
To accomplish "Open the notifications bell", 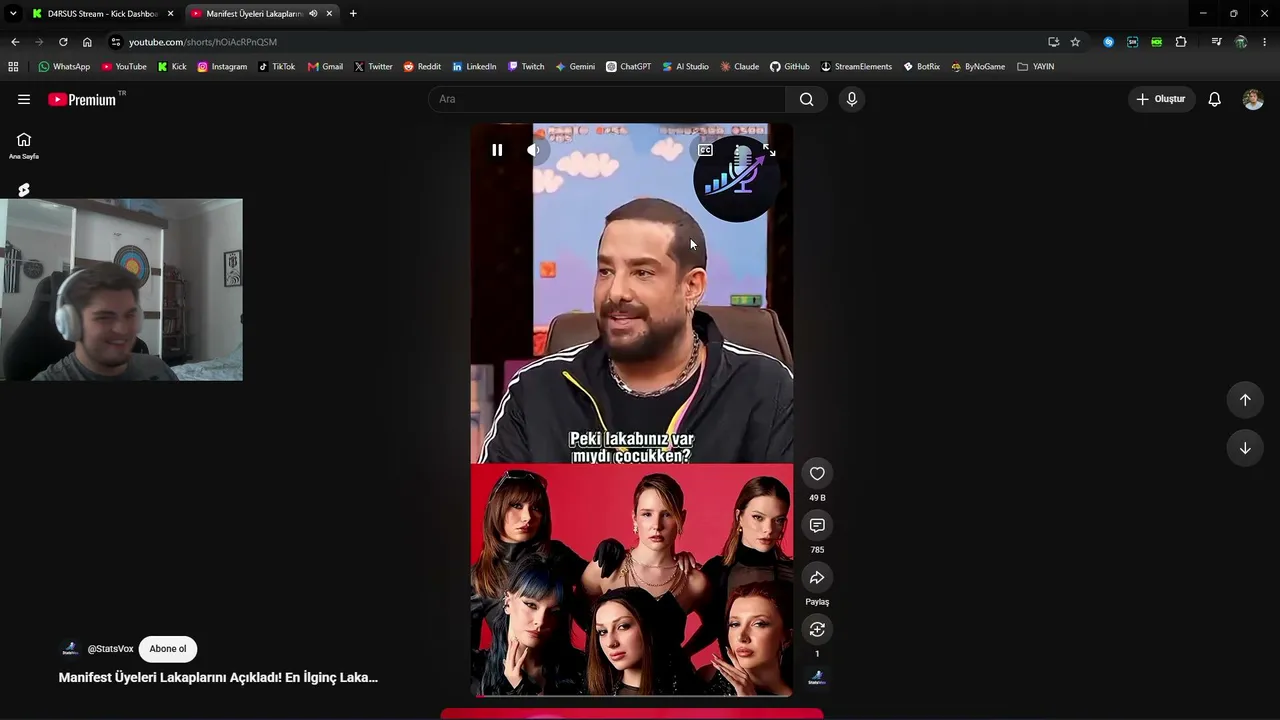I will pyautogui.click(x=1215, y=99).
